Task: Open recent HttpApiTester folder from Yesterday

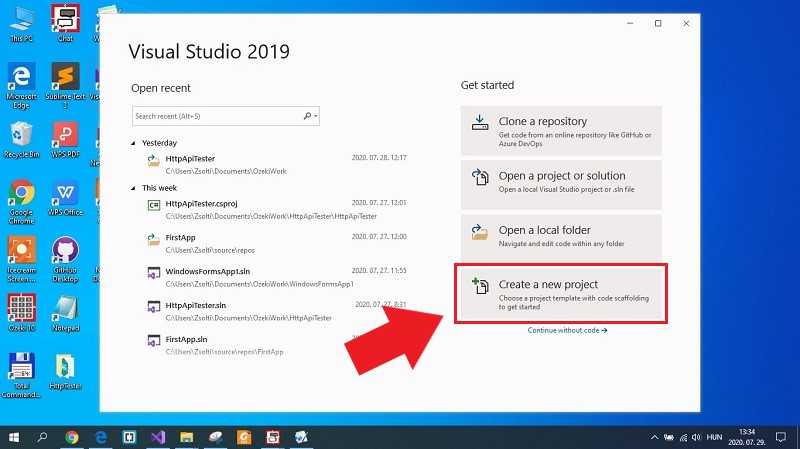Action: tap(276, 164)
